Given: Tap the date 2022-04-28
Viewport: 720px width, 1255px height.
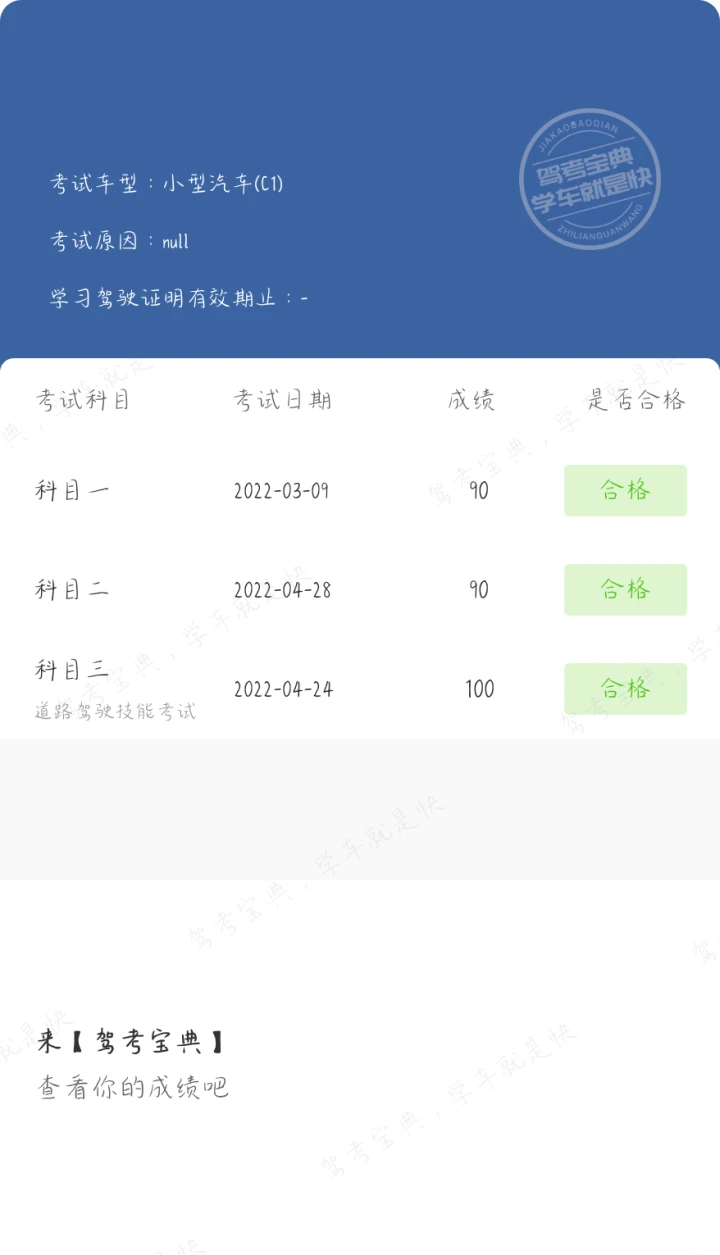Looking at the screenshot, I should pyautogui.click(x=282, y=590).
